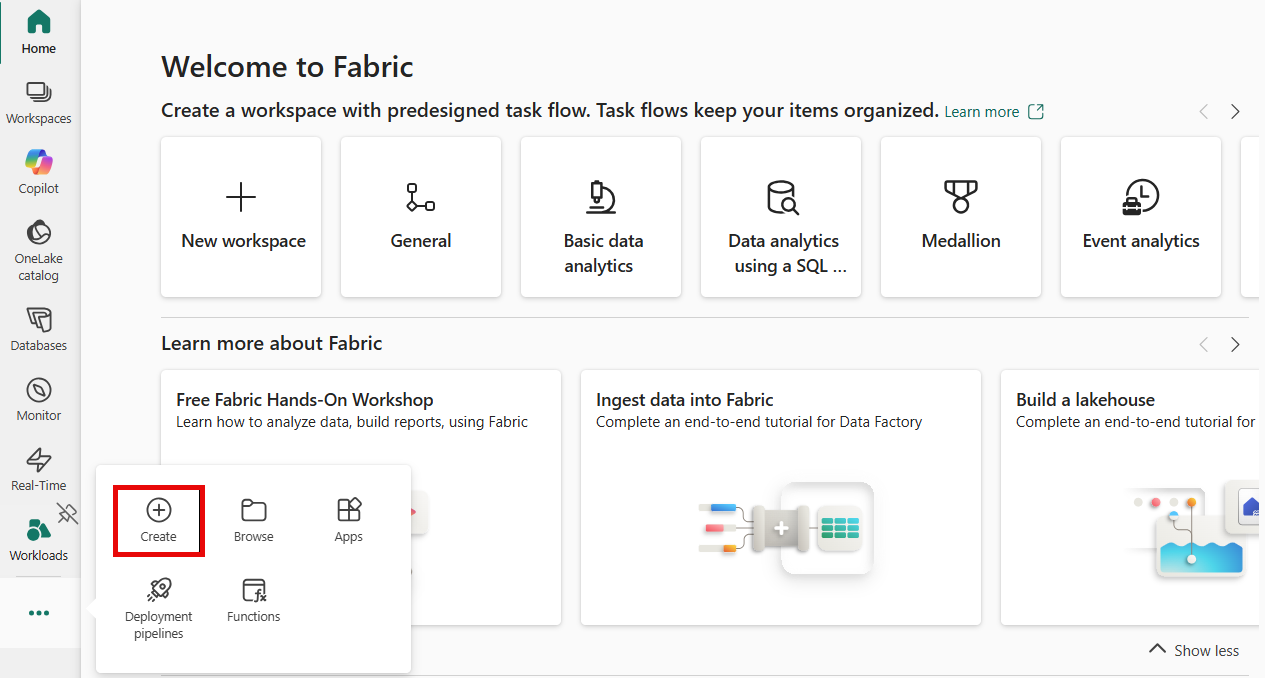Image resolution: width=1265 pixels, height=678 pixels.
Task: Select Apps in the flyout menu
Action: 349,521
